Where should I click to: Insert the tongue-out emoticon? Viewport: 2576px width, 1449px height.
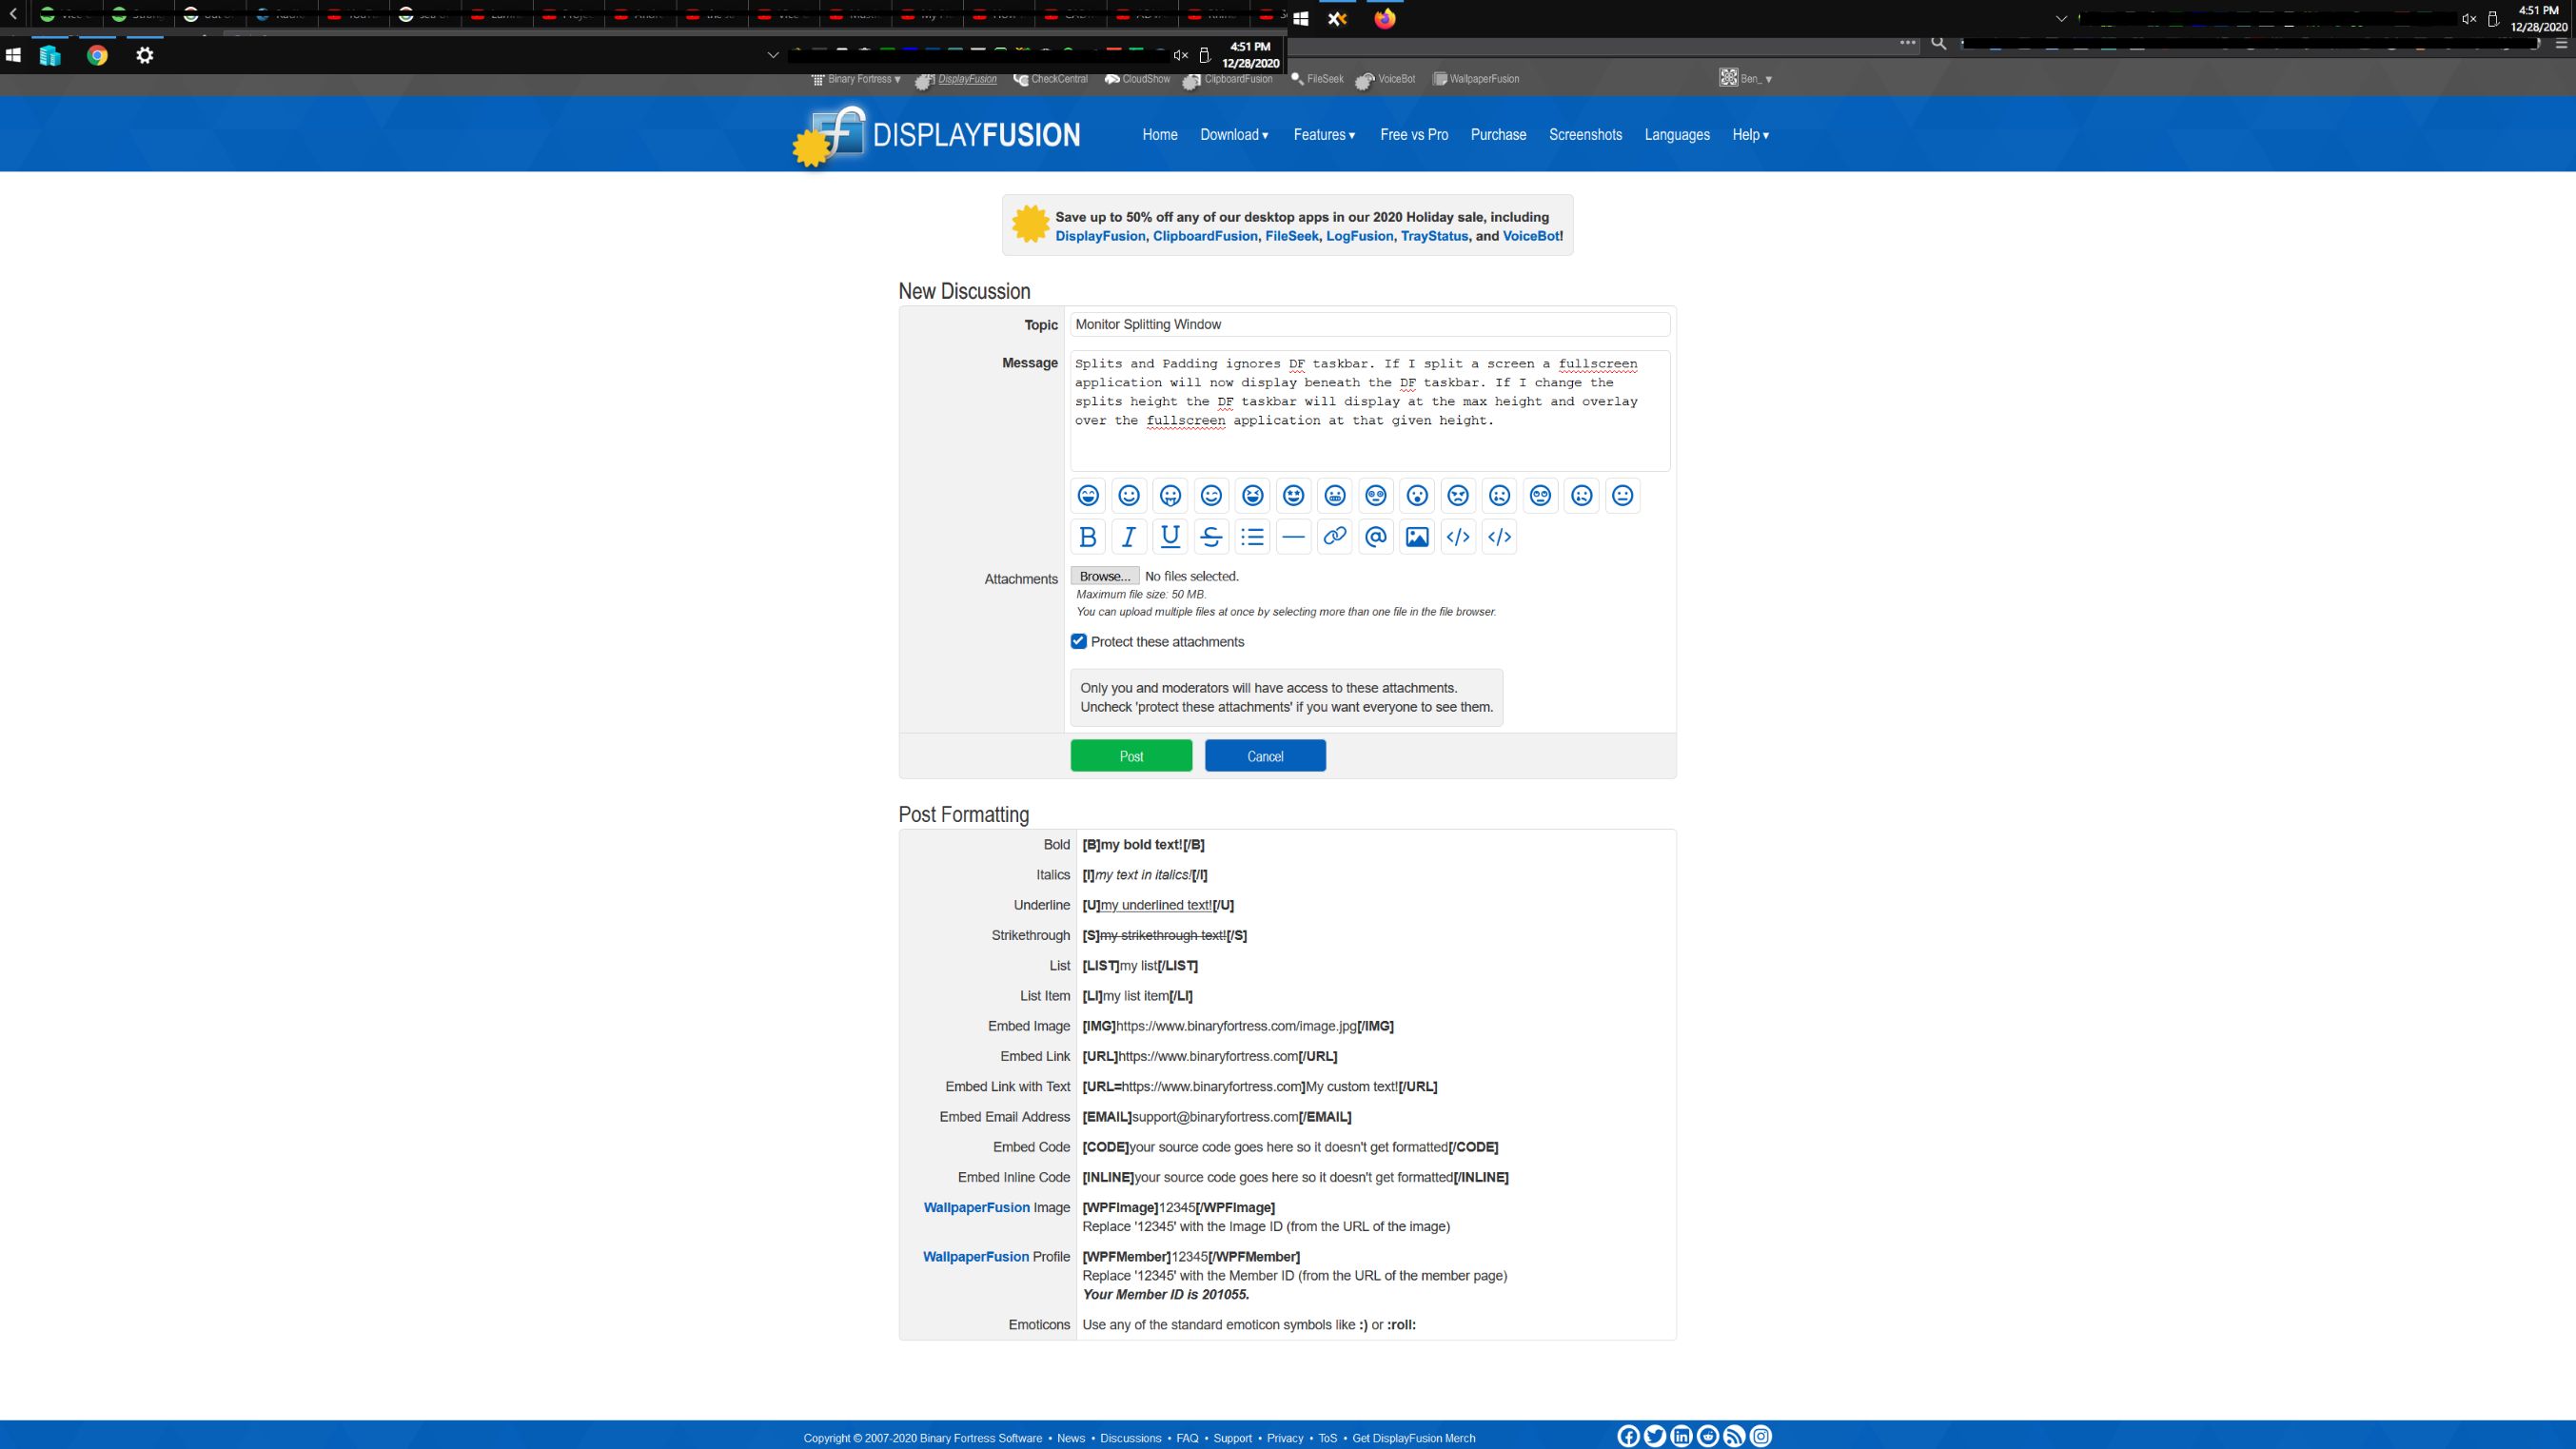pyautogui.click(x=1170, y=495)
